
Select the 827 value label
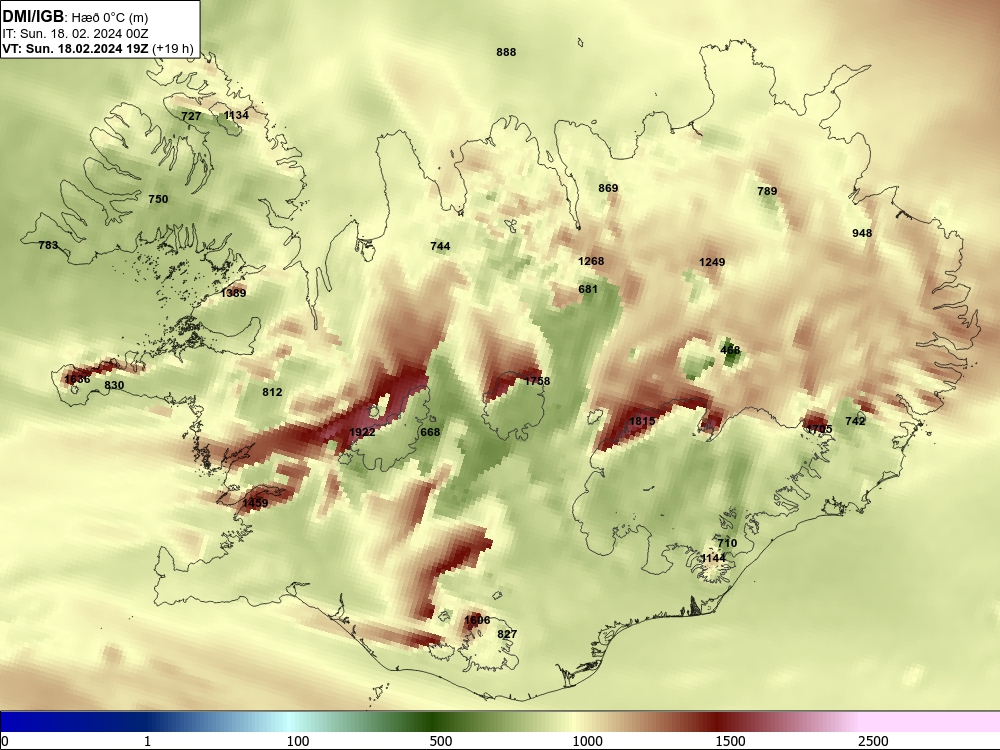tap(507, 635)
